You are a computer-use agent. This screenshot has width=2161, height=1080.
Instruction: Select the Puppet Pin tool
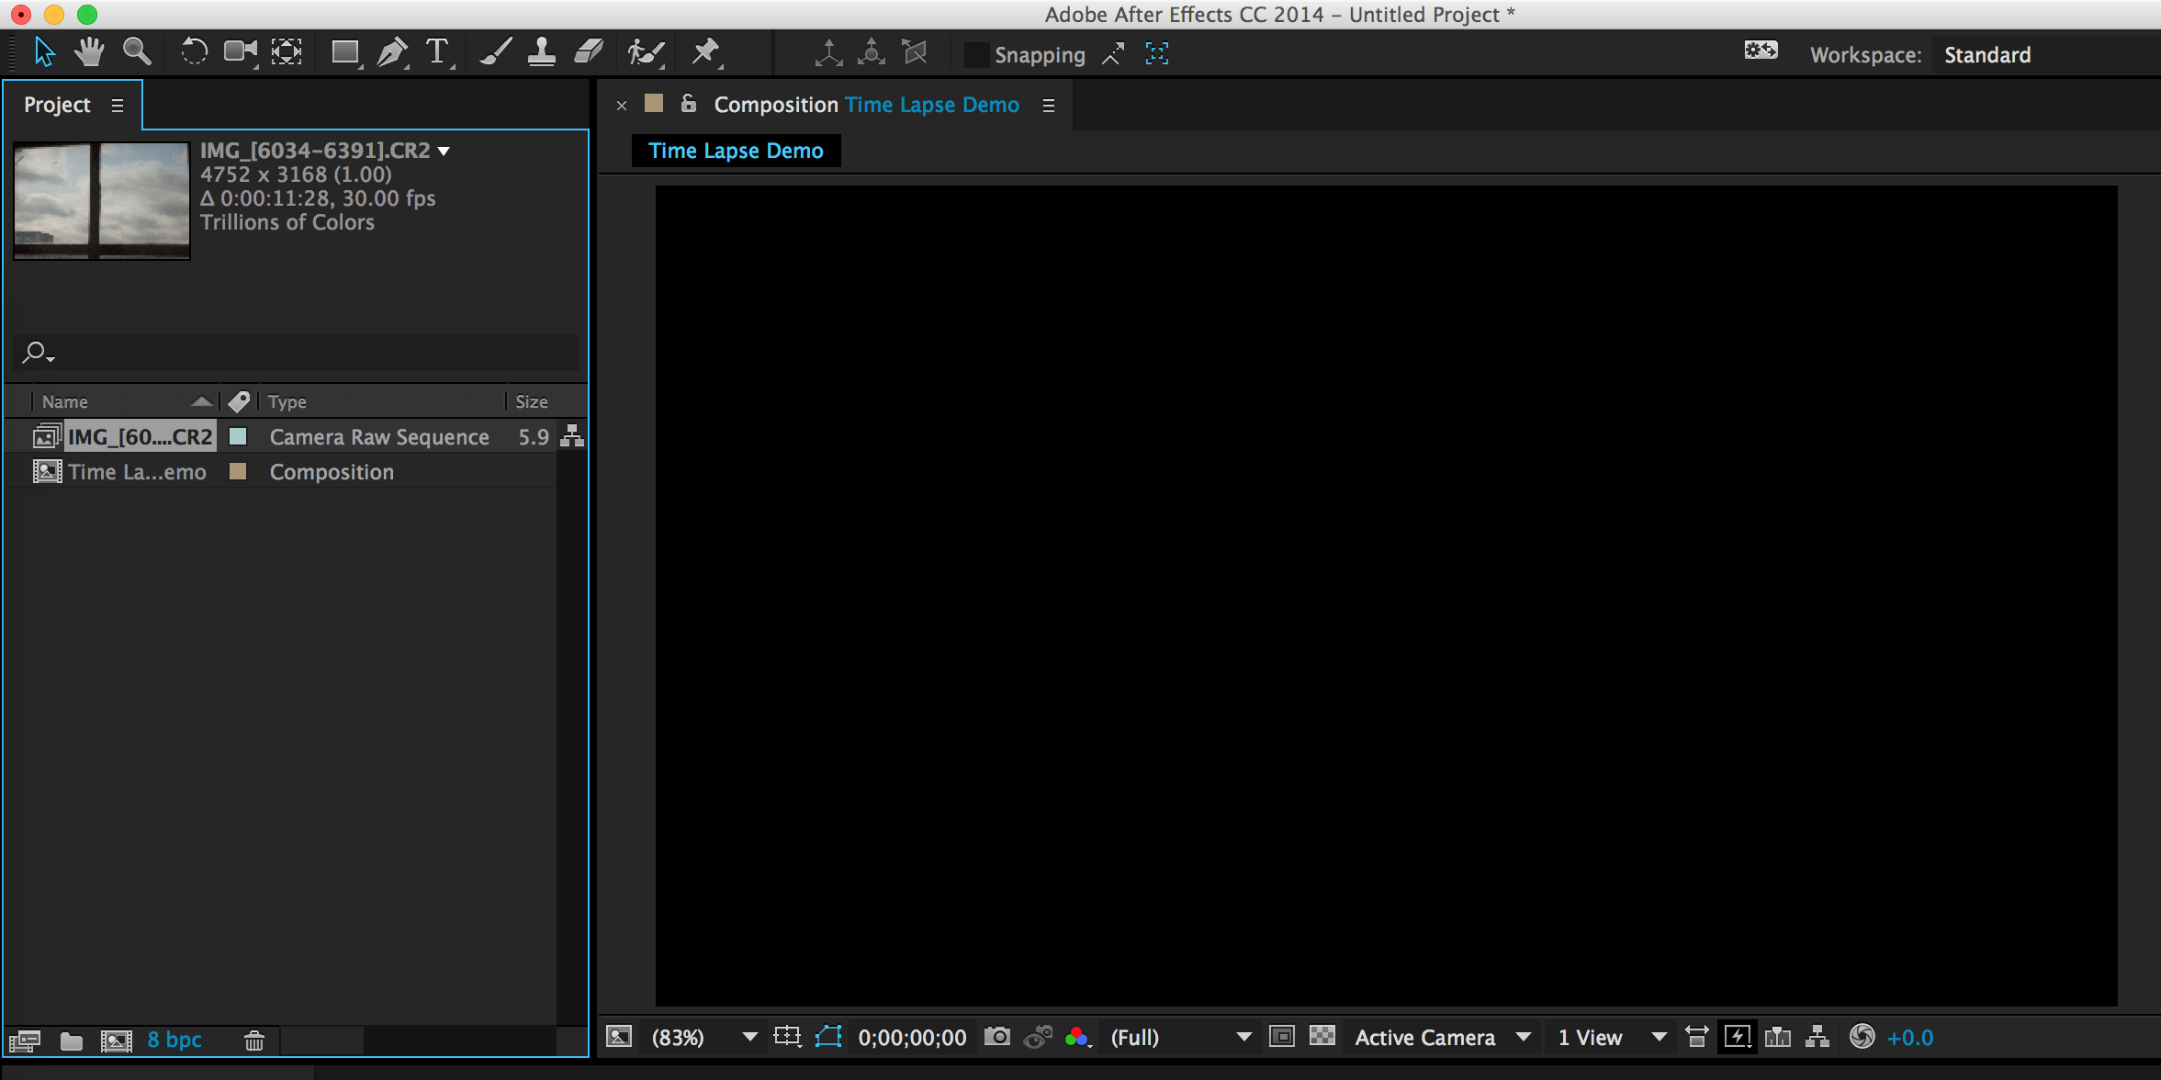[x=706, y=52]
